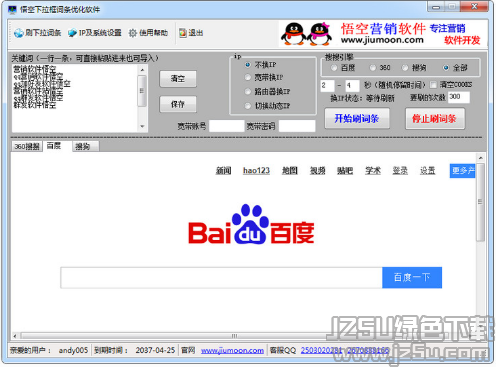Screen dimensions: 496x367
Task: Click the app icon in title bar
Action: 12,10
